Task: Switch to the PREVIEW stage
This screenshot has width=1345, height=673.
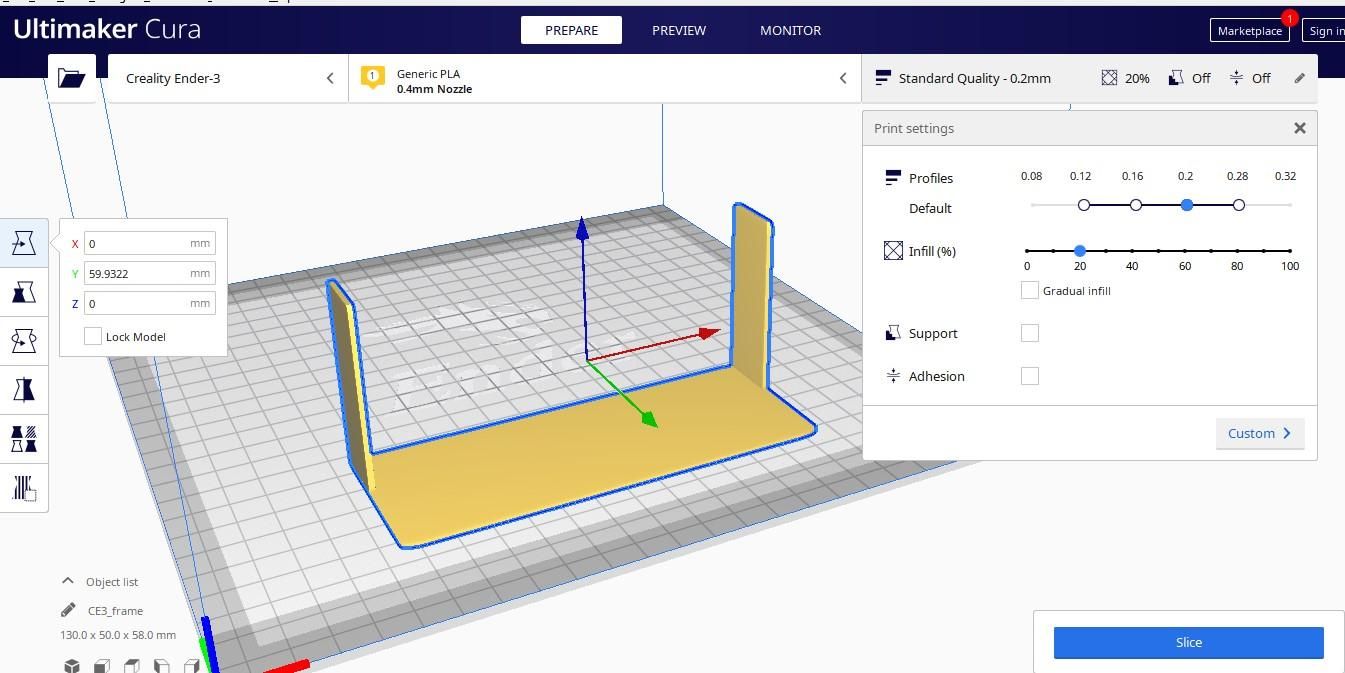Action: tap(679, 30)
